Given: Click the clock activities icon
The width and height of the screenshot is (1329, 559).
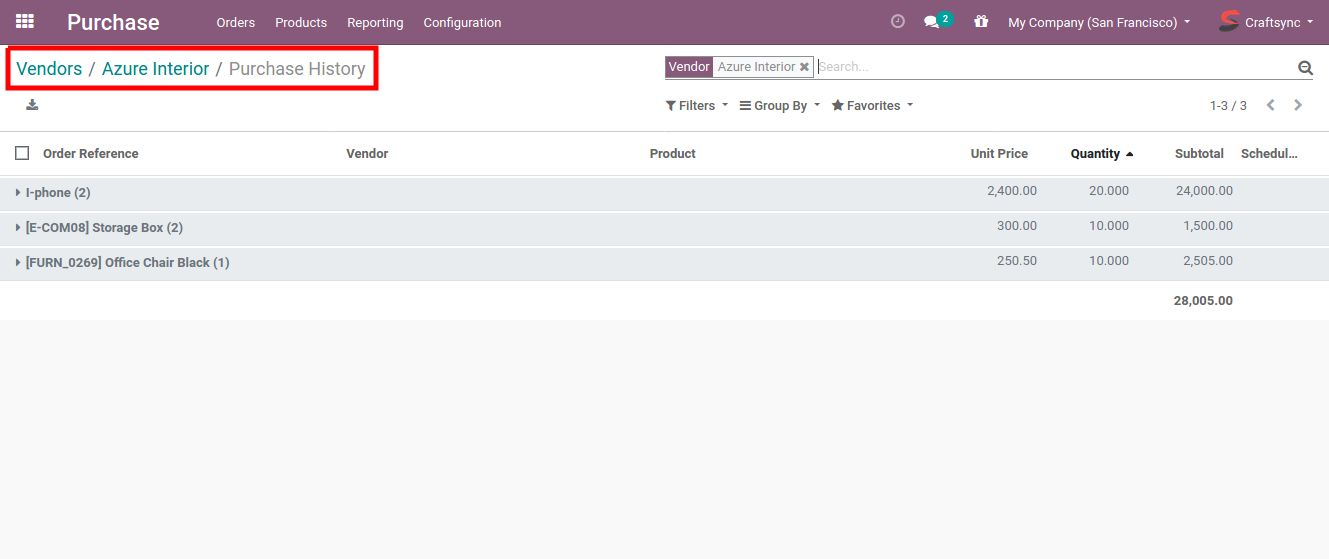Looking at the screenshot, I should [897, 21].
